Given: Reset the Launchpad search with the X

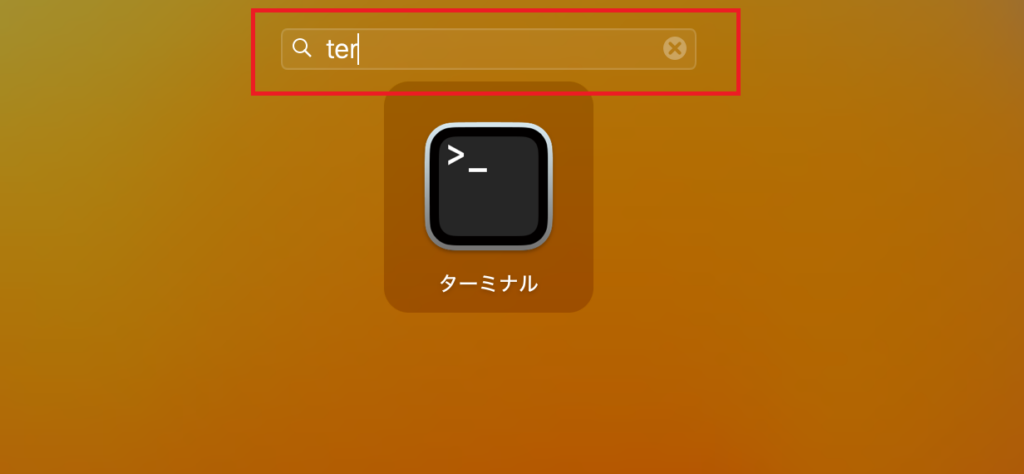Looking at the screenshot, I should [x=675, y=48].
